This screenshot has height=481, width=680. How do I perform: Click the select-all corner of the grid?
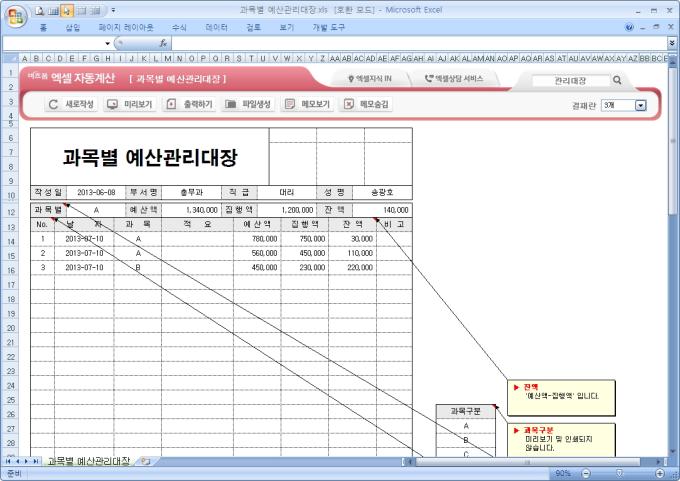click(x=11, y=58)
